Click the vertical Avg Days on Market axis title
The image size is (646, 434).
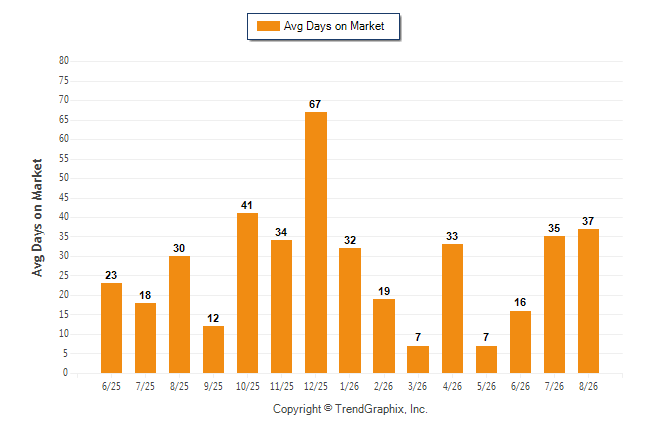37,218
